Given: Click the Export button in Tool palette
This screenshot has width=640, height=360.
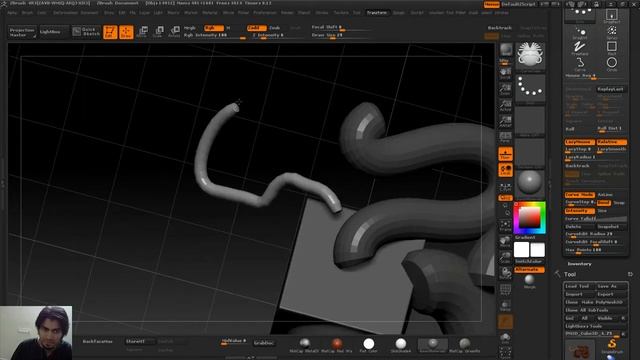Looking at the screenshot, I should click(x=611, y=294).
